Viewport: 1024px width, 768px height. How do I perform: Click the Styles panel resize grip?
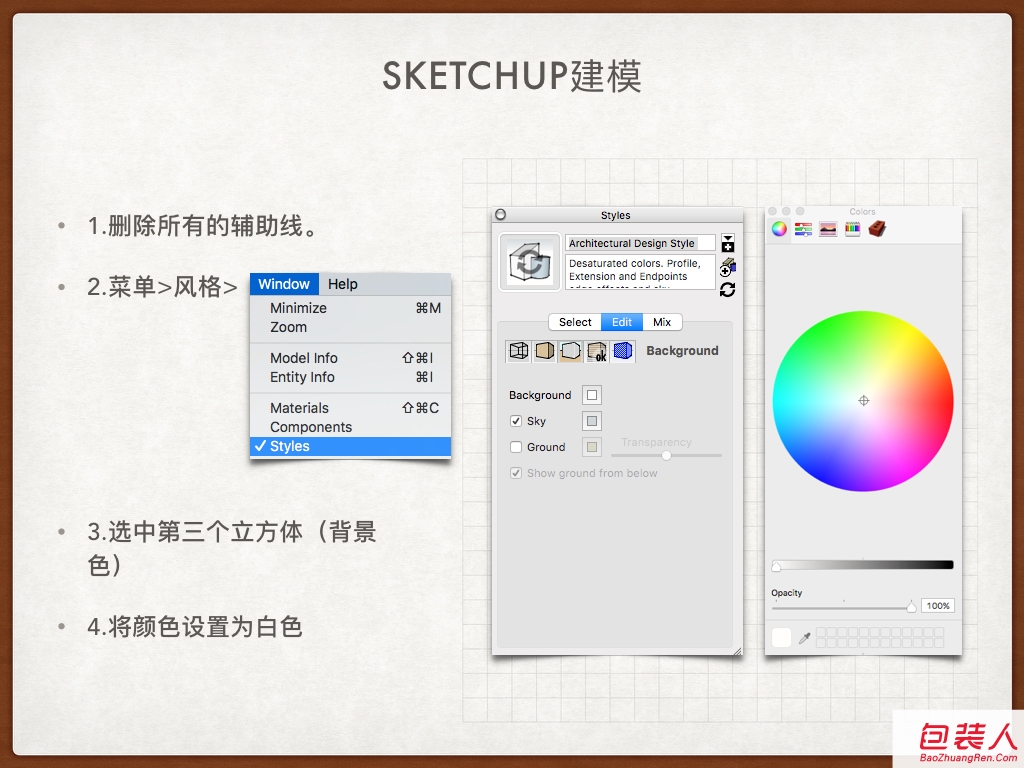click(737, 650)
